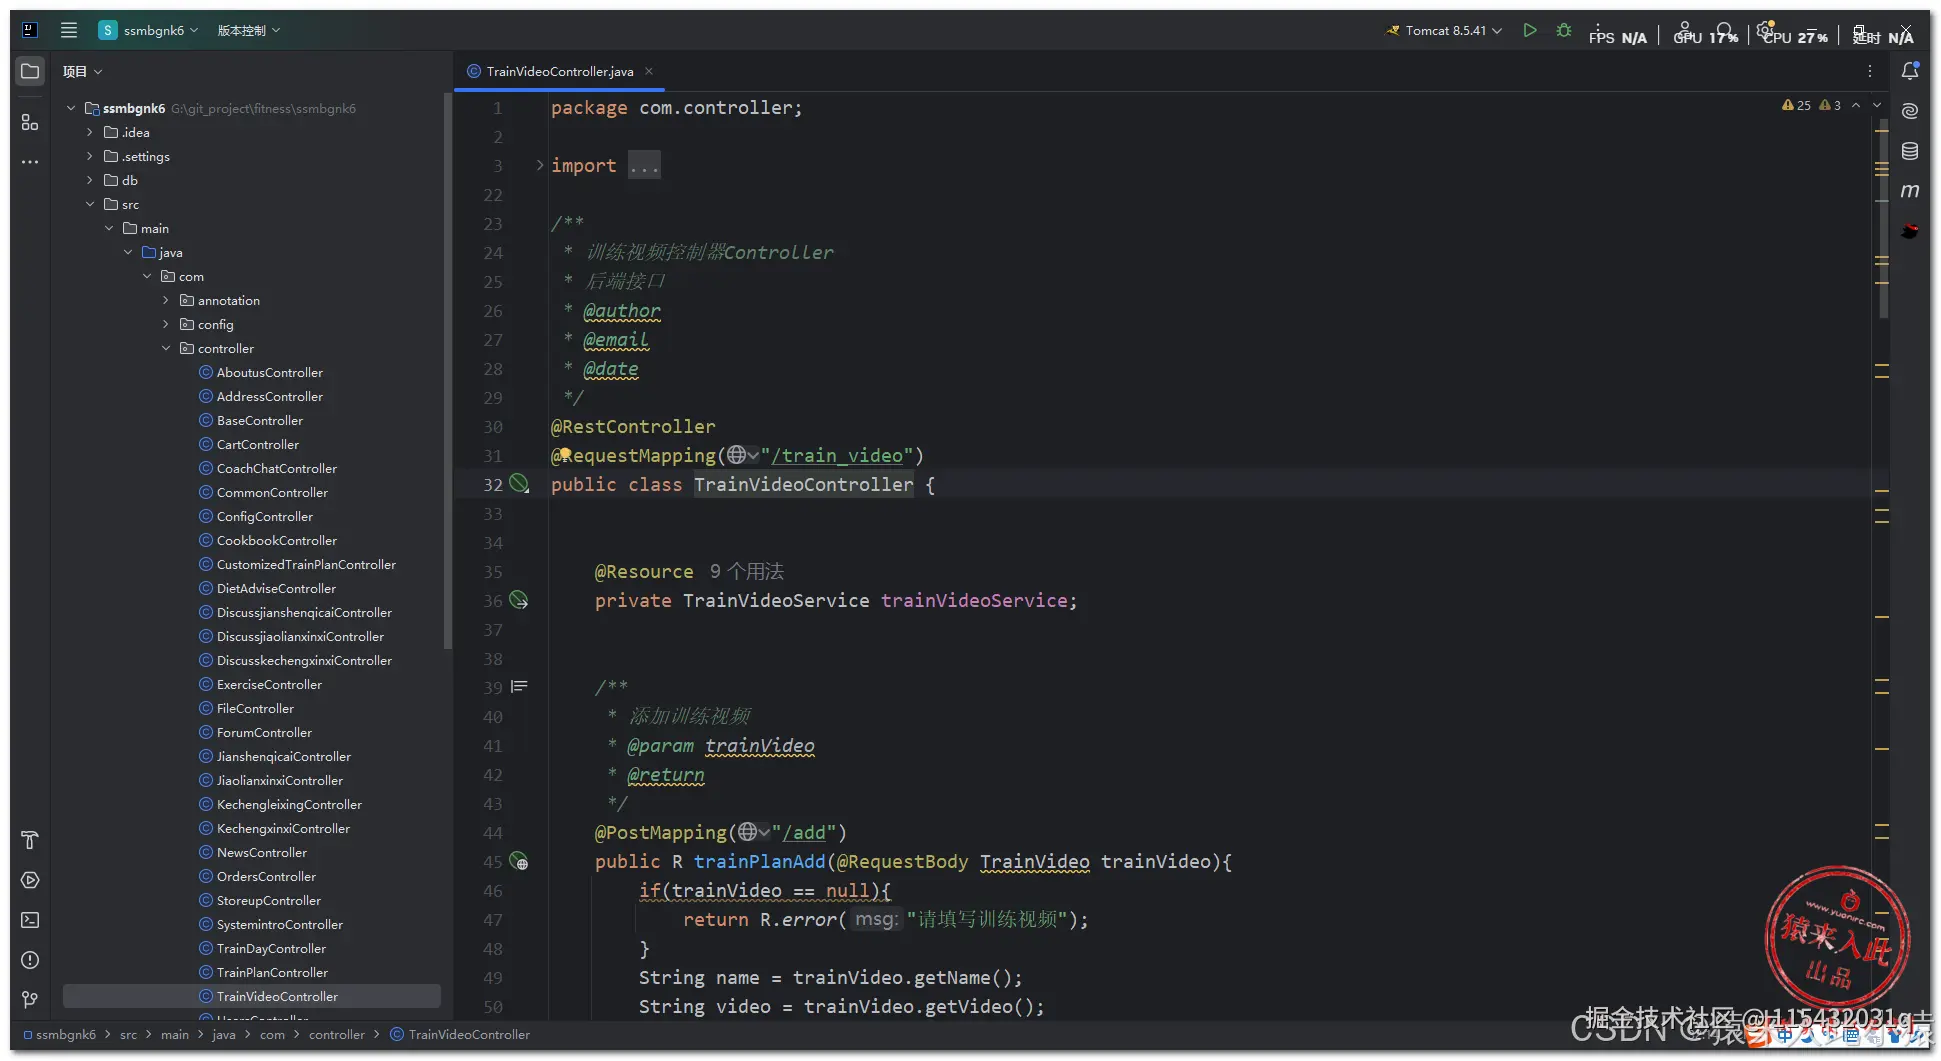This screenshot has height=1061, width=1941.
Task: Open the Problems tool window
Action: click(x=30, y=960)
